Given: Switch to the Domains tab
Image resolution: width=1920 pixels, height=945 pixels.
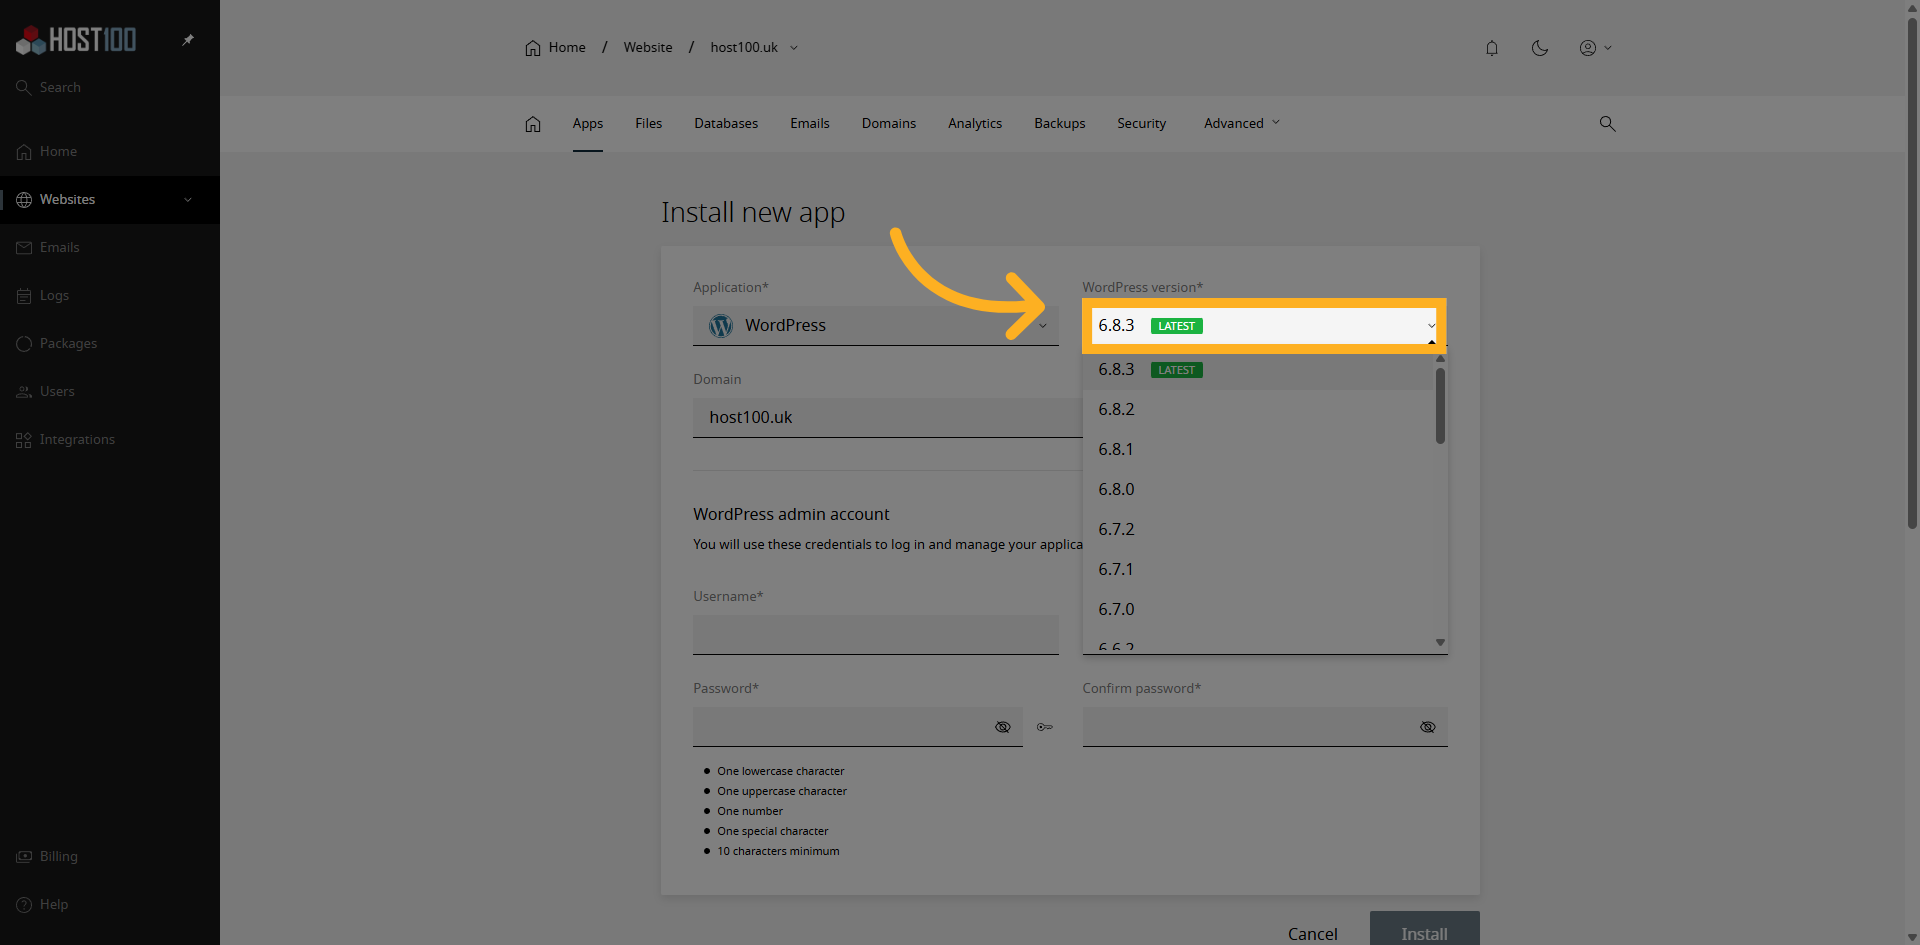Looking at the screenshot, I should 889,123.
